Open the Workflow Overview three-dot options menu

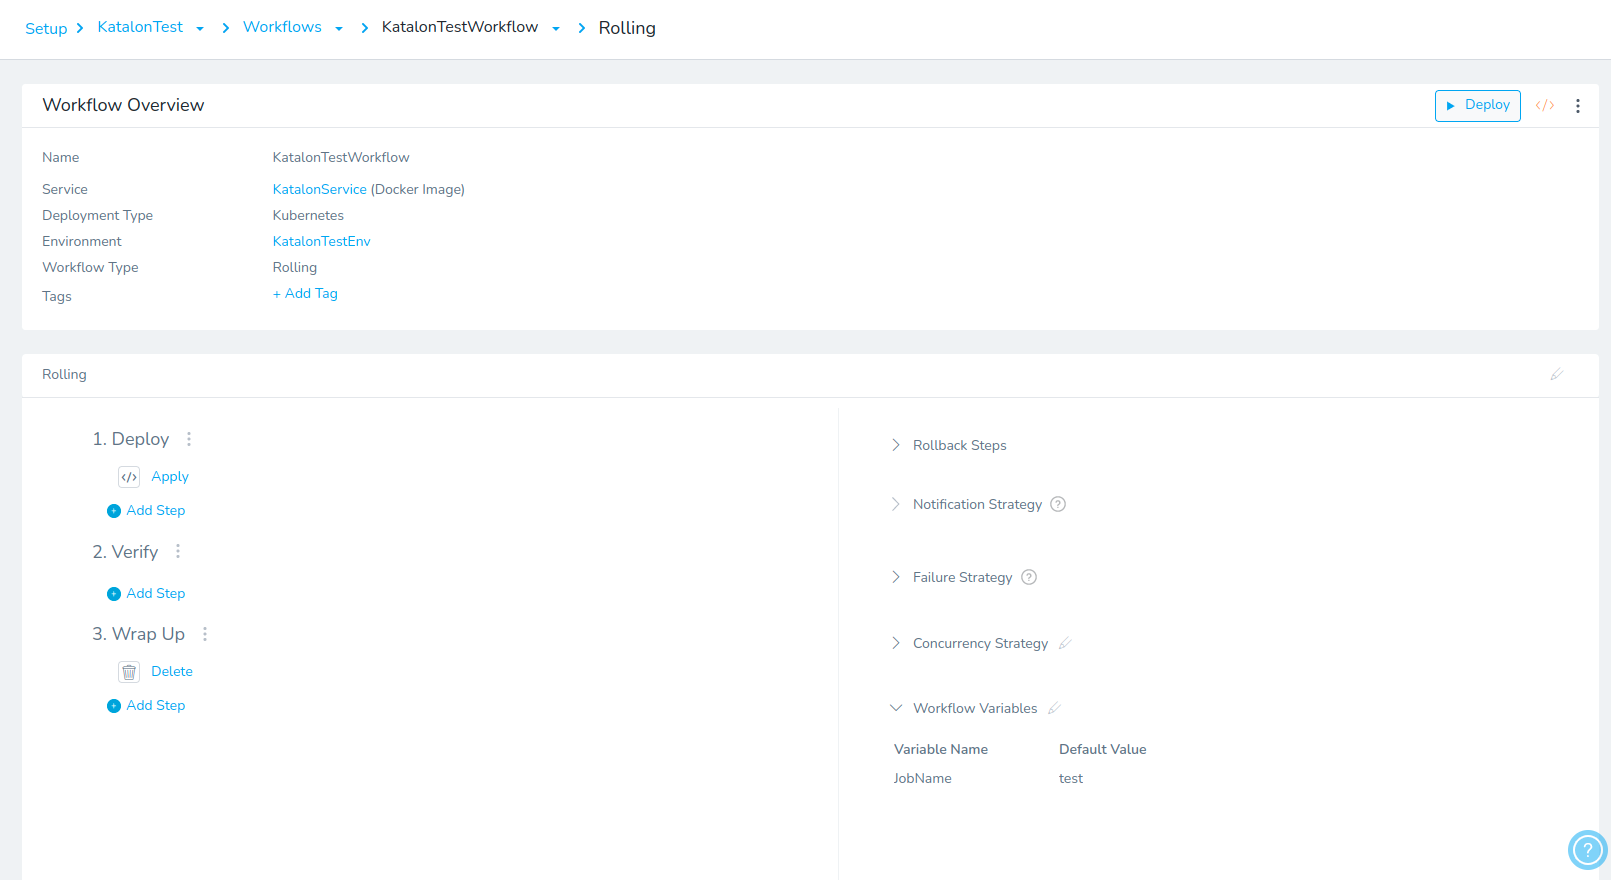[1578, 106]
